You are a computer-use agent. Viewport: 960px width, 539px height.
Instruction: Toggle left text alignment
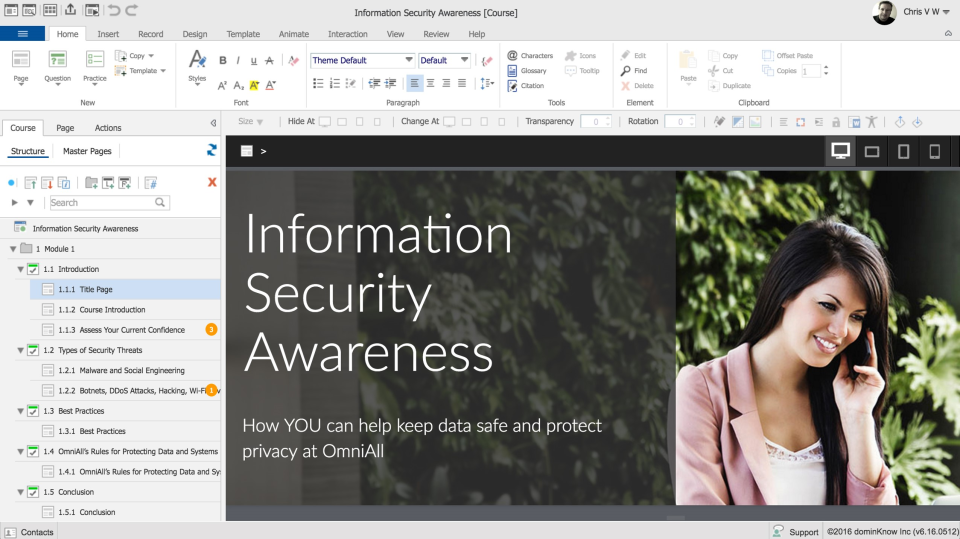[x=414, y=83]
